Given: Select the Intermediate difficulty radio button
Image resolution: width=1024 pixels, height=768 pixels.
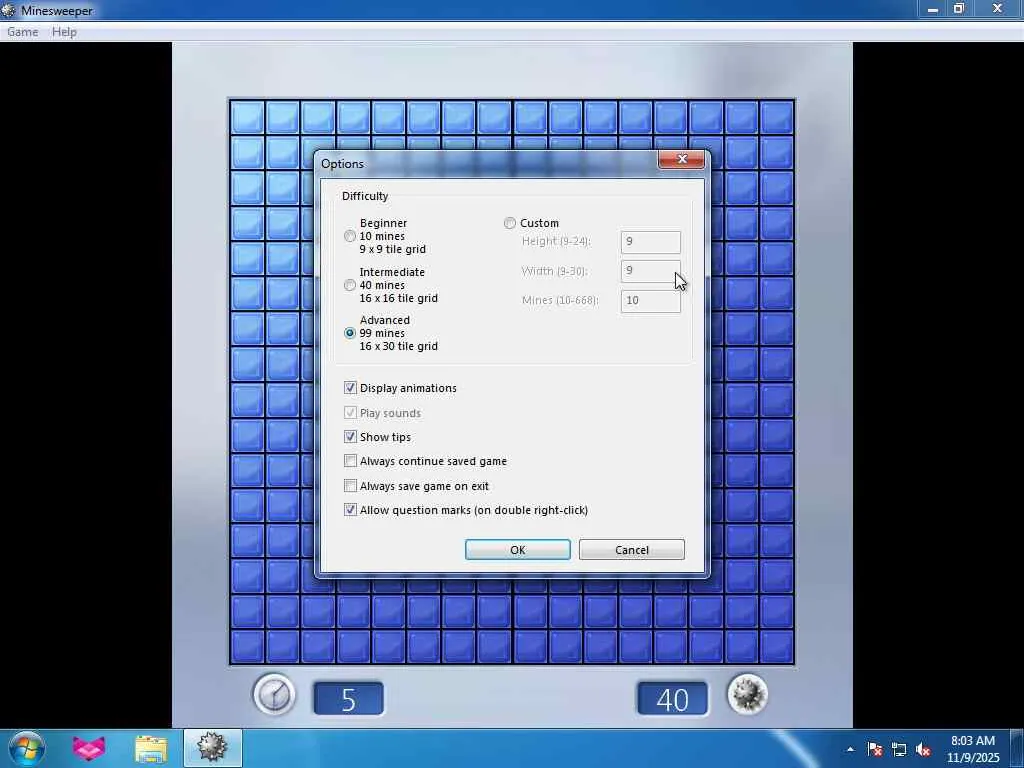Looking at the screenshot, I should [350, 285].
